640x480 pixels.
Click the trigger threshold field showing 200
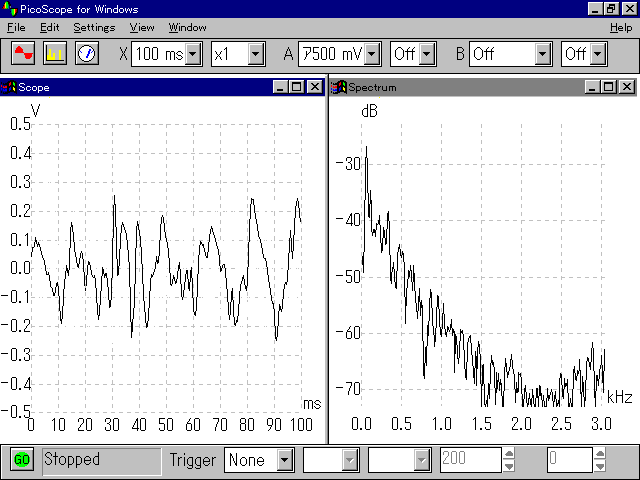pos(470,460)
